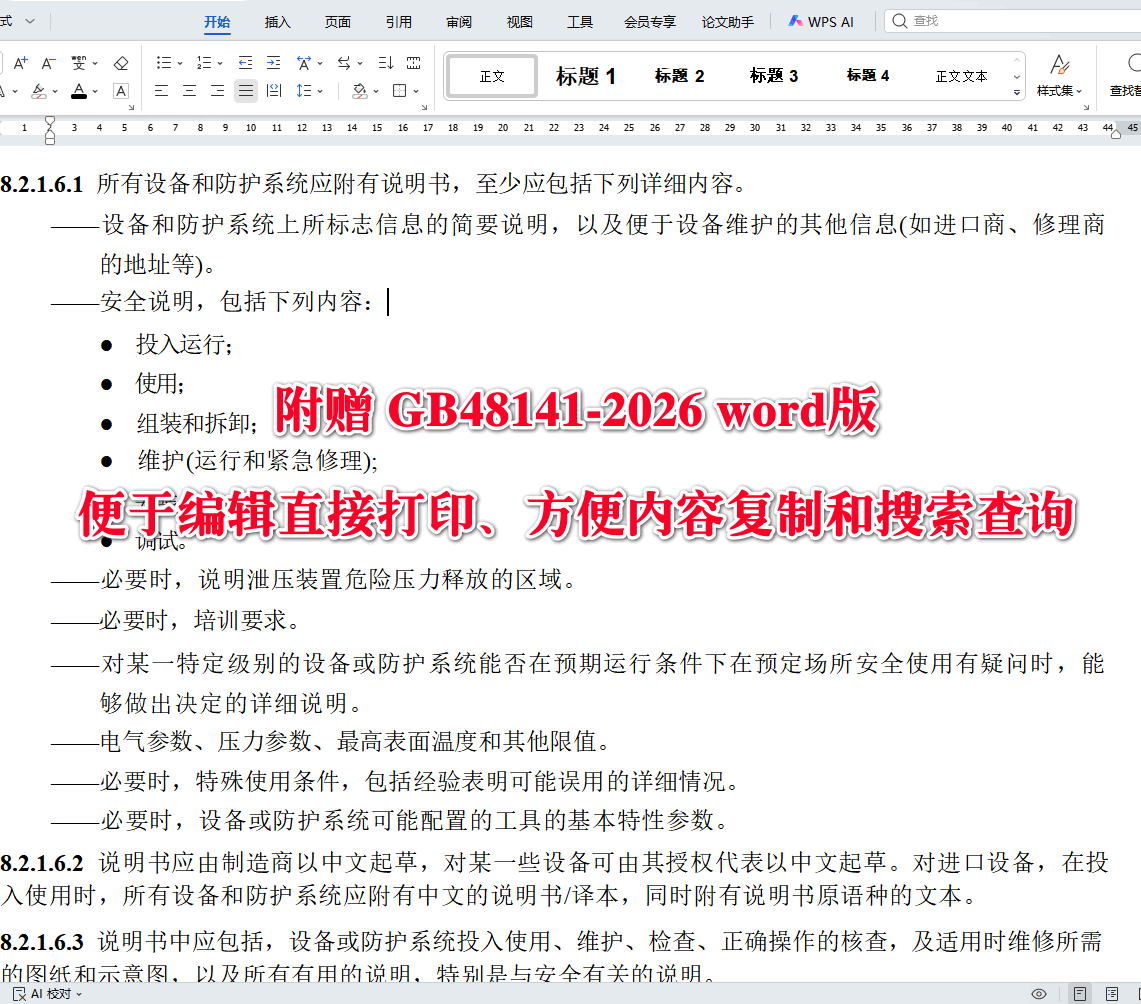Open the paragraph settings dialog launcher
This screenshot has height=1004, width=1141.
point(424,107)
